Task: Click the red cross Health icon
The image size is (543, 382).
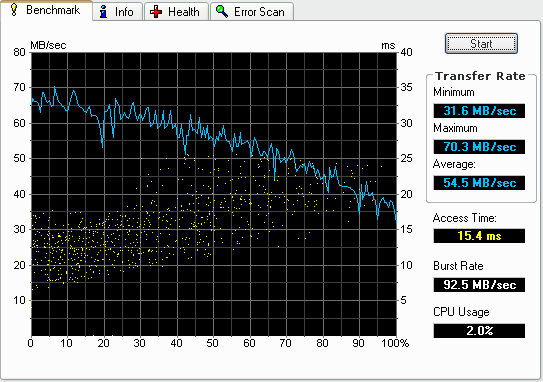Action: (156, 12)
